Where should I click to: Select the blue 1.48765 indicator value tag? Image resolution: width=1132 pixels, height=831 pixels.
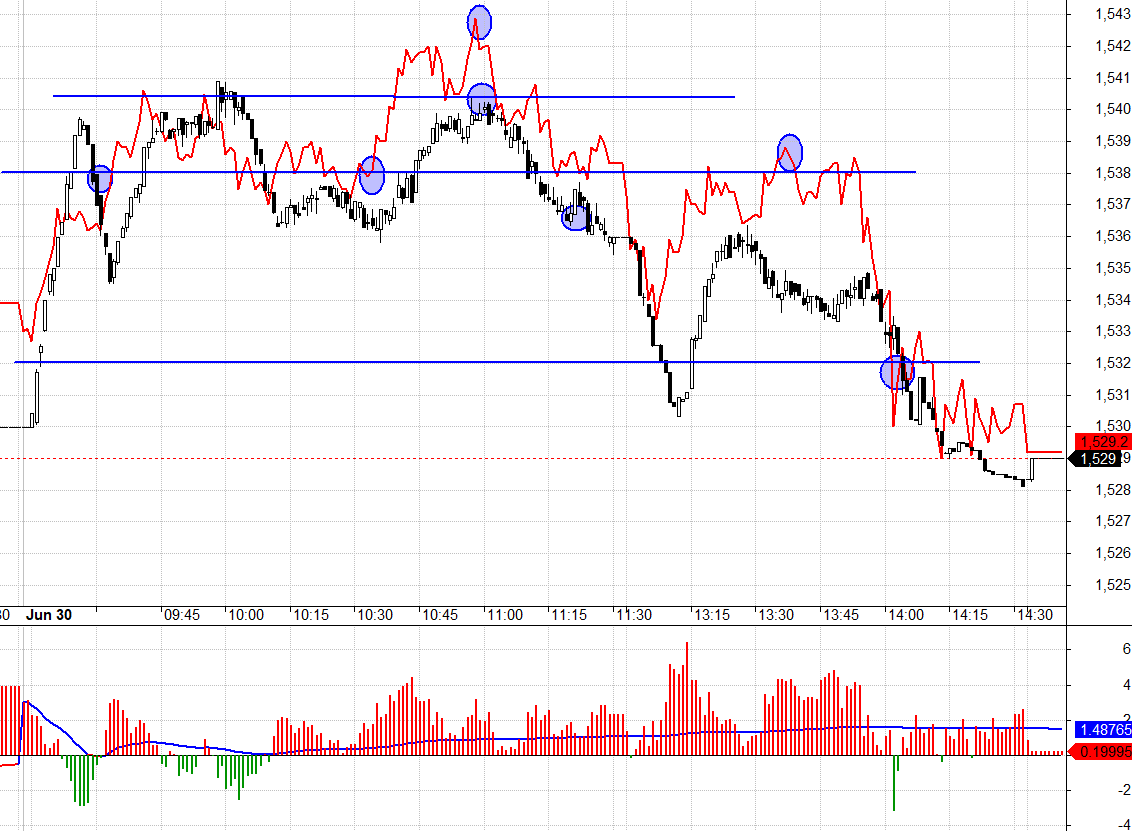click(x=1102, y=730)
